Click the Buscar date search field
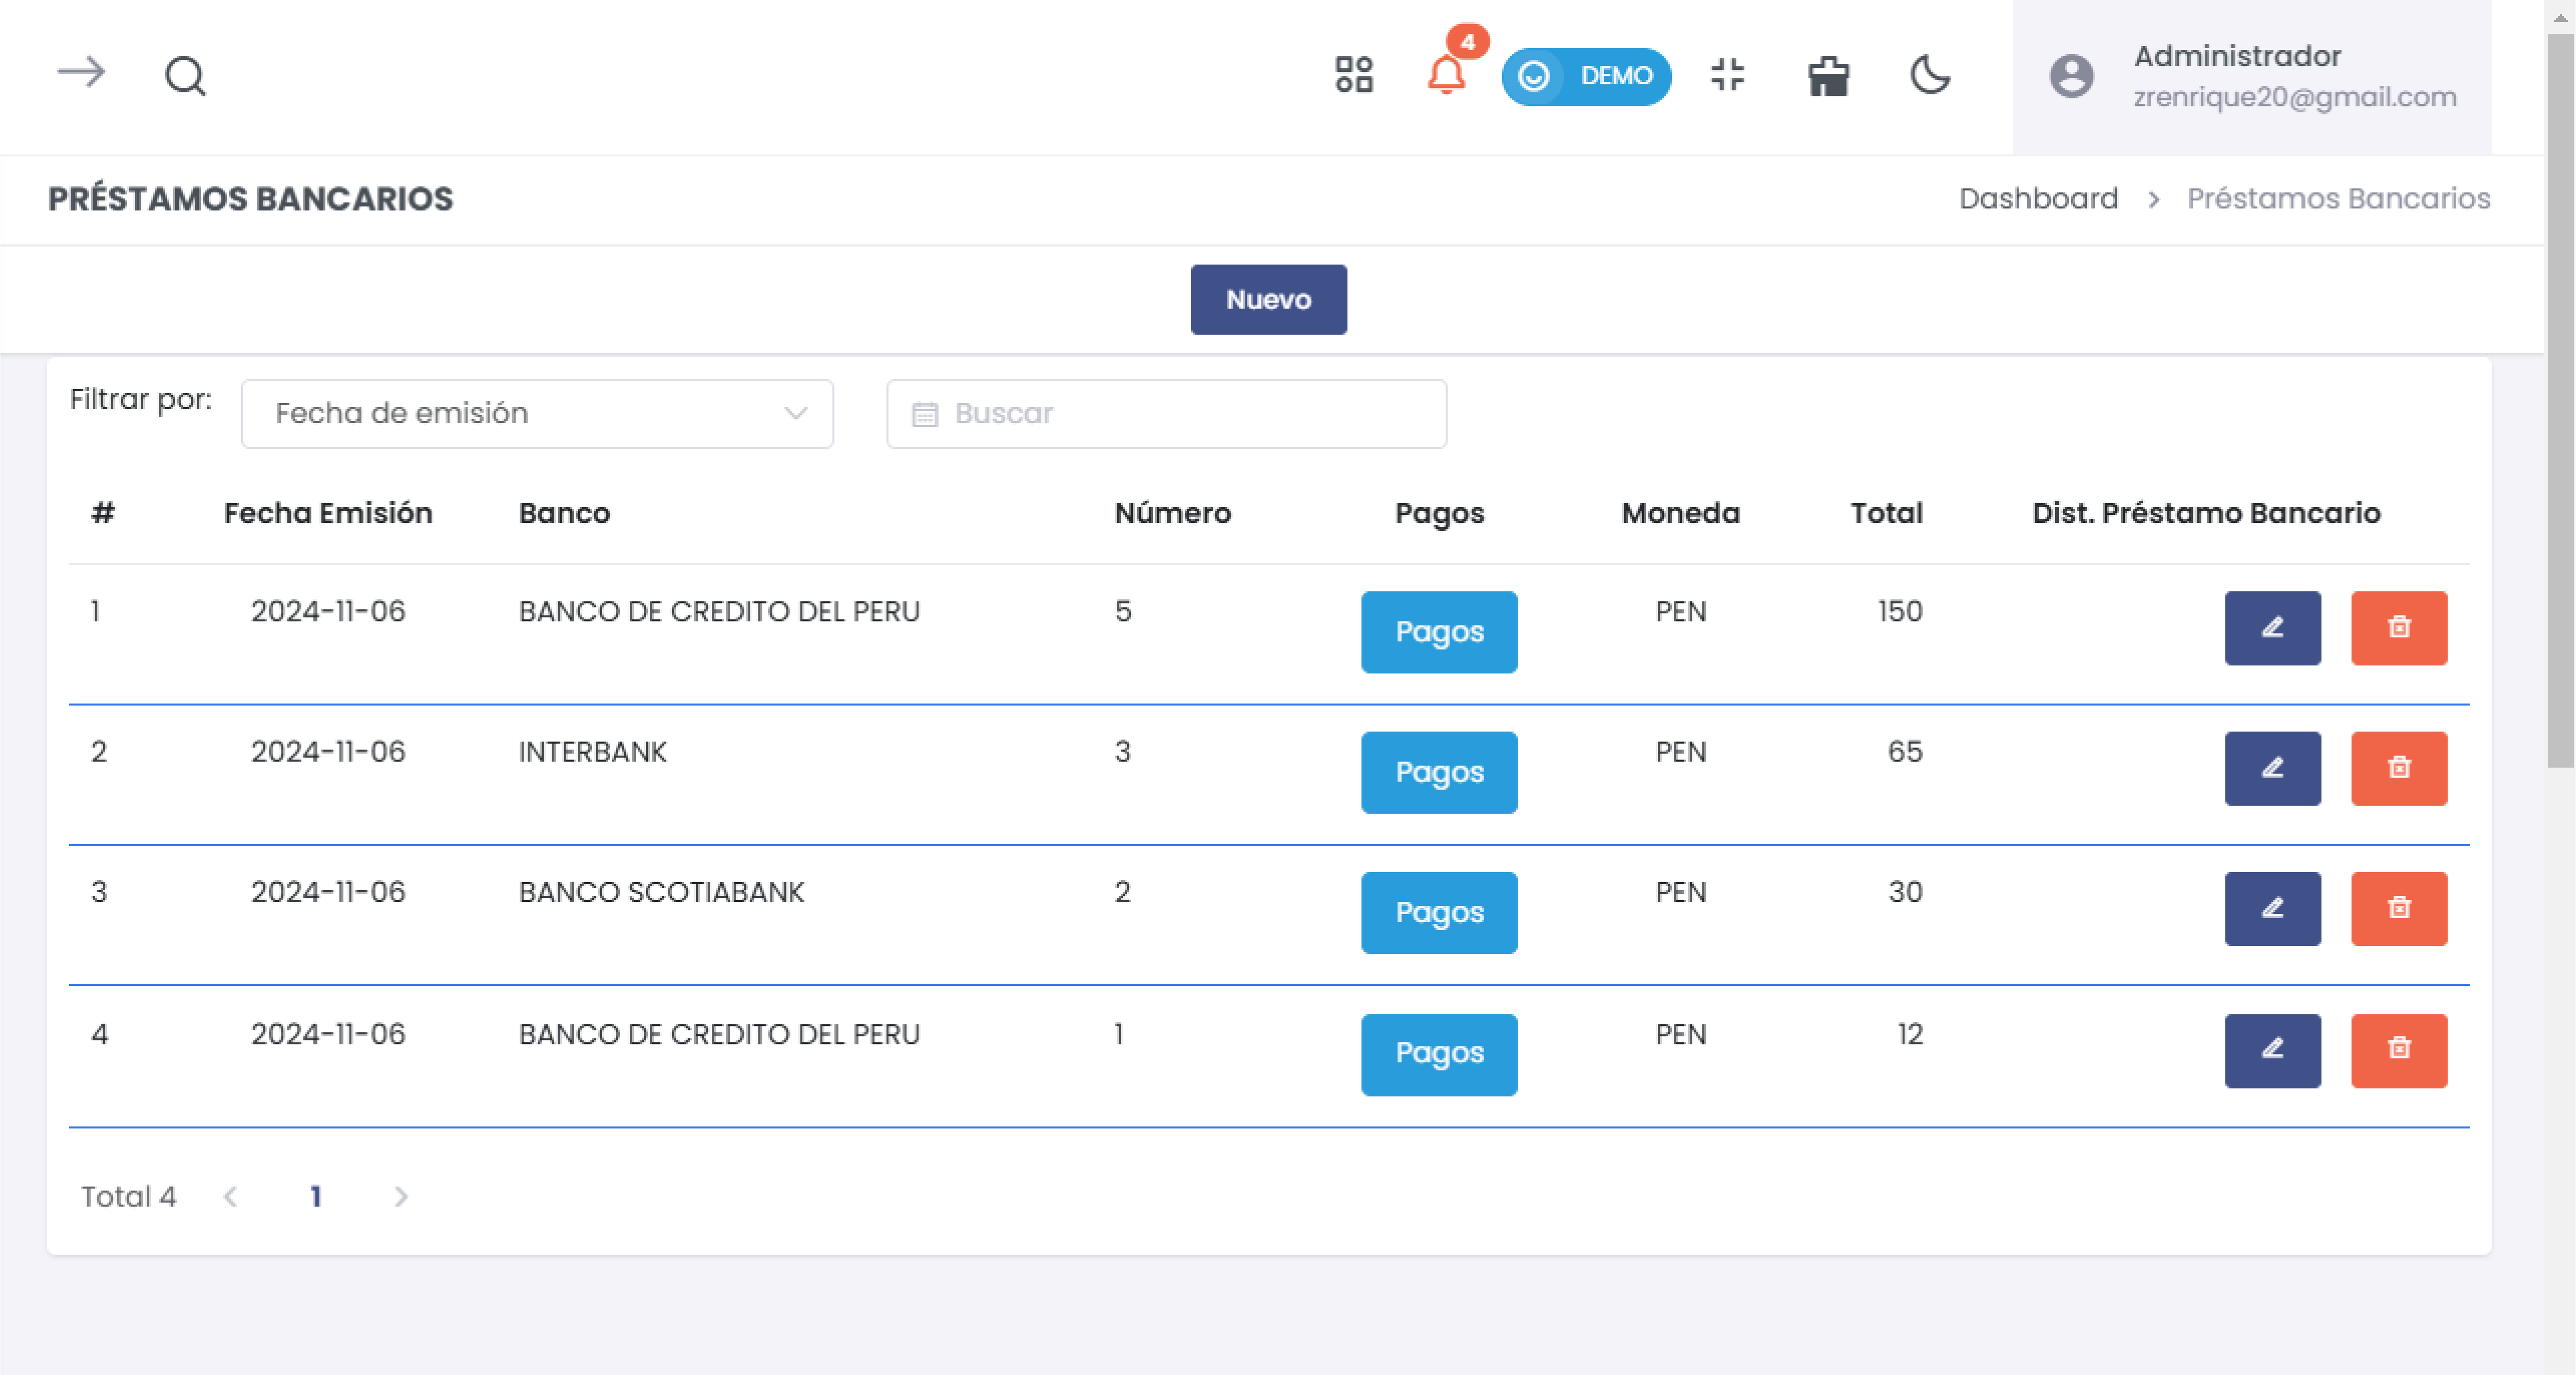This screenshot has height=1375, width=2576. tap(1166, 413)
